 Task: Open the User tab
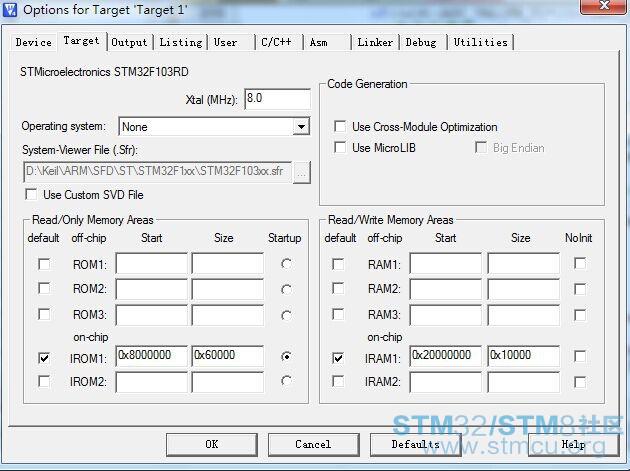225,42
